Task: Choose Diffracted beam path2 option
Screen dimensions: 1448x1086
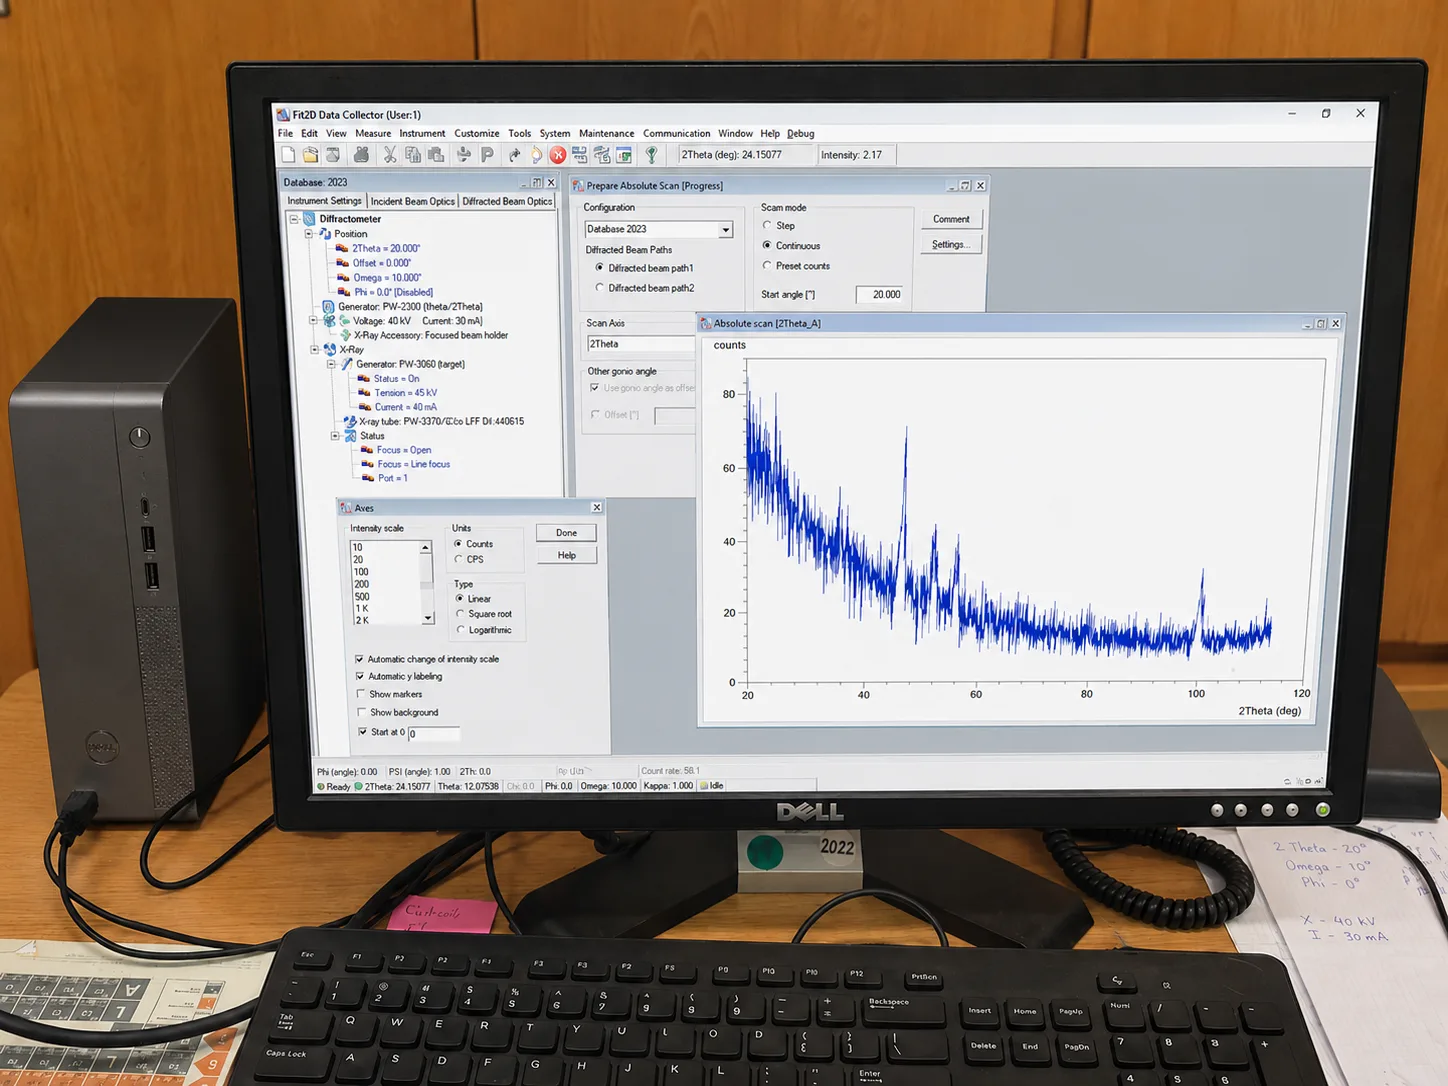Action: point(600,288)
